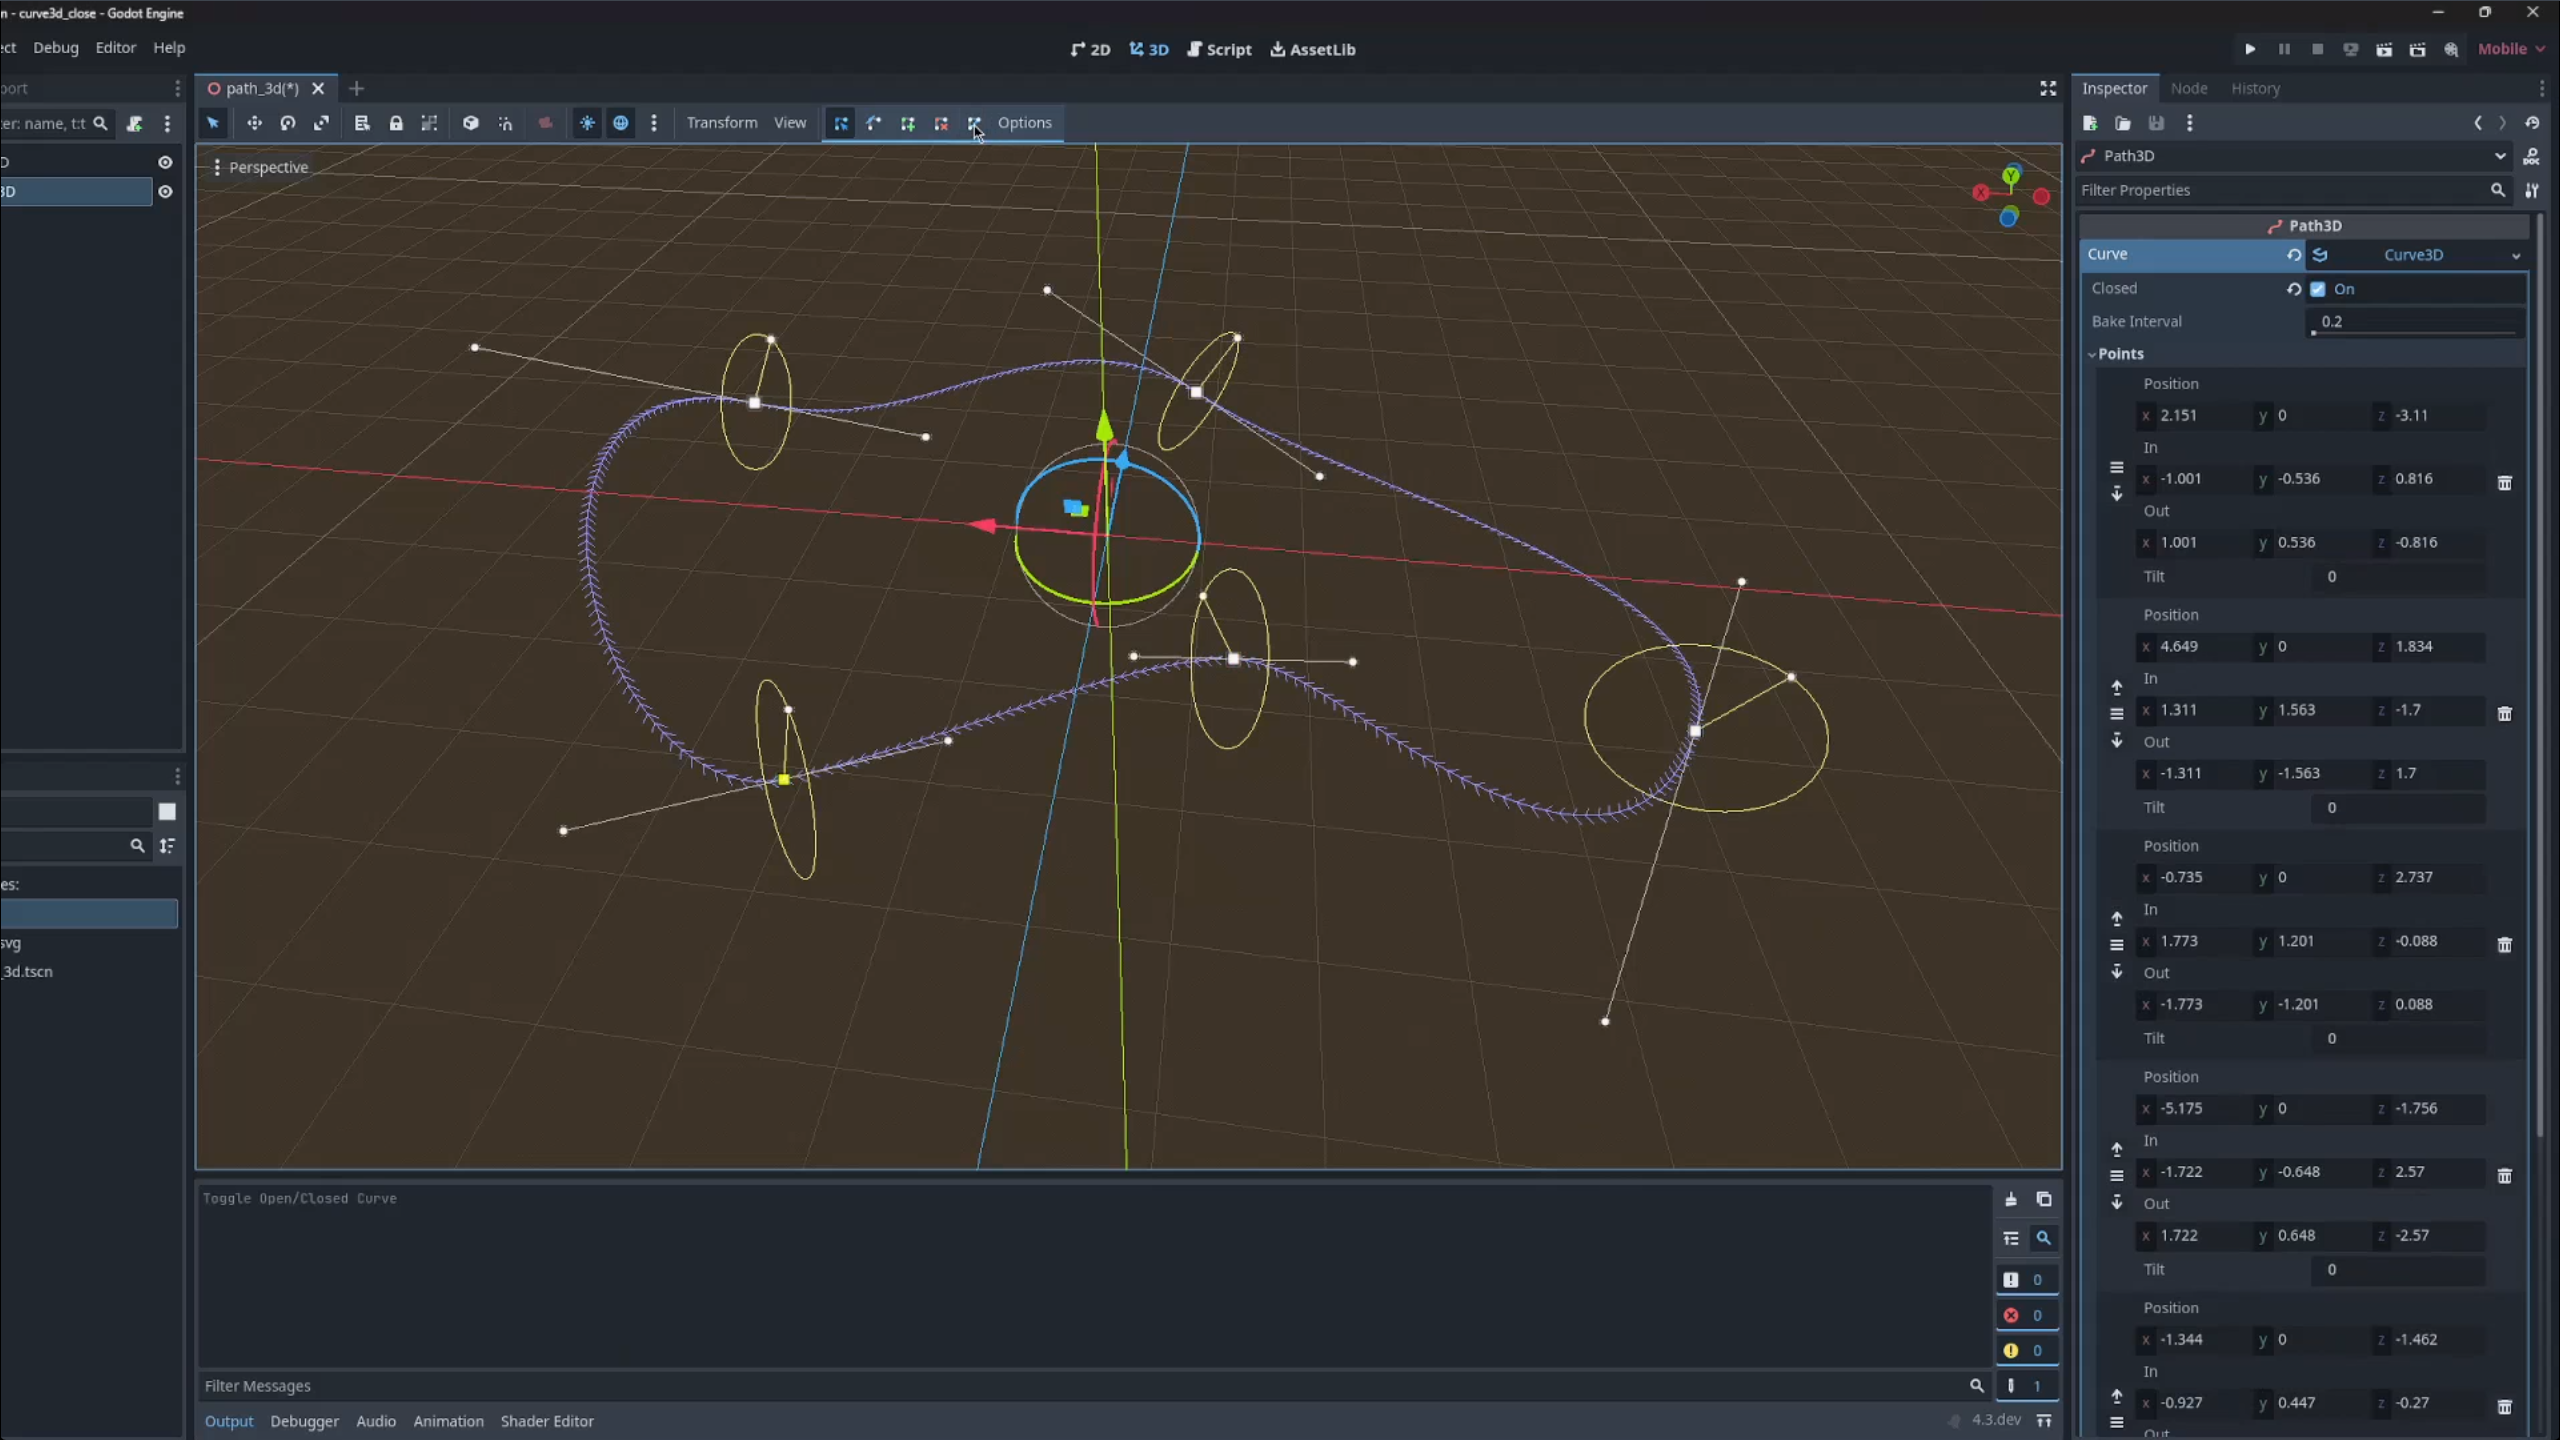This screenshot has height=1440, width=2560.
Task: Toggle standard messages filter in Output
Action: click(2026, 1280)
